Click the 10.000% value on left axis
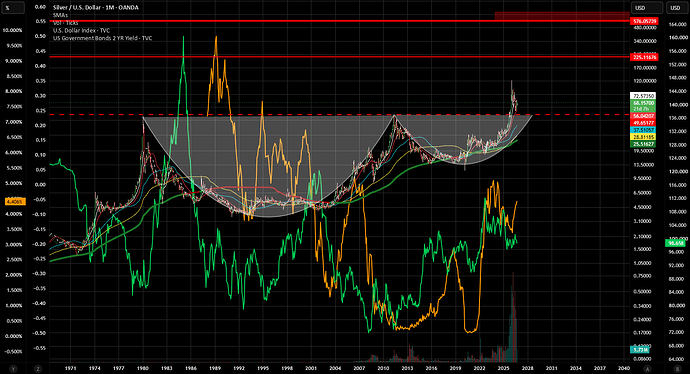This screenshot has width=690, height=374. 12,30
